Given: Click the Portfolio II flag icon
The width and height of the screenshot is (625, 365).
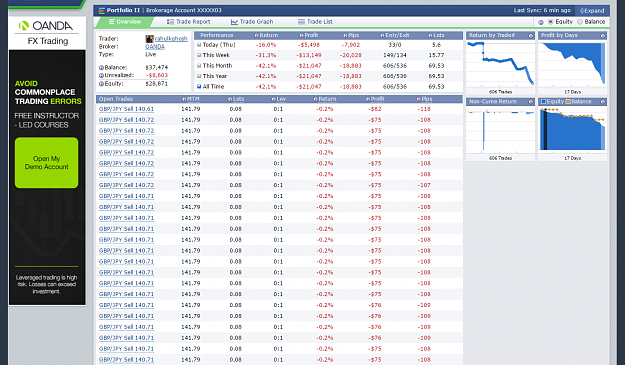Looking at the screenshot, I should [x=102, y=10].
